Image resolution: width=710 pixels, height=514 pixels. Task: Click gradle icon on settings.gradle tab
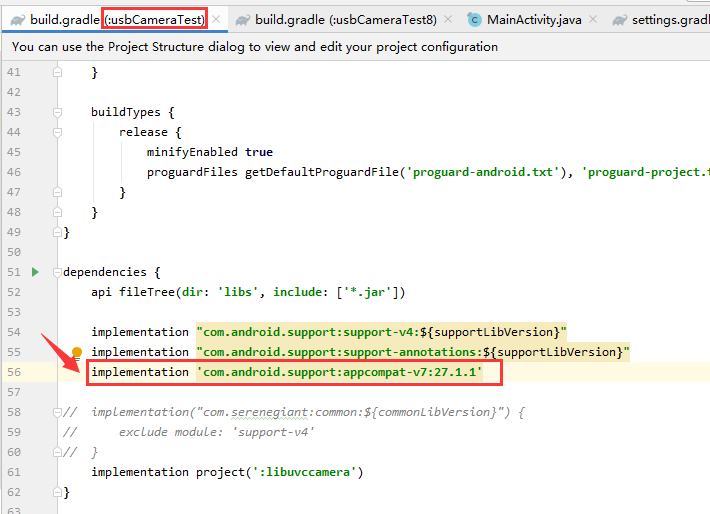[x=619, y=20]
